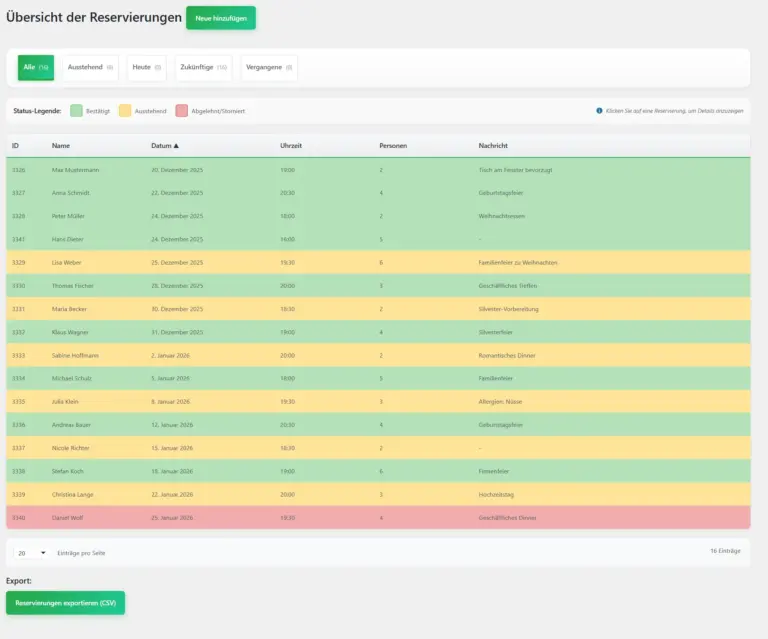
Task: Click reservation ID '3340'
Action: (x=19, y=518)
